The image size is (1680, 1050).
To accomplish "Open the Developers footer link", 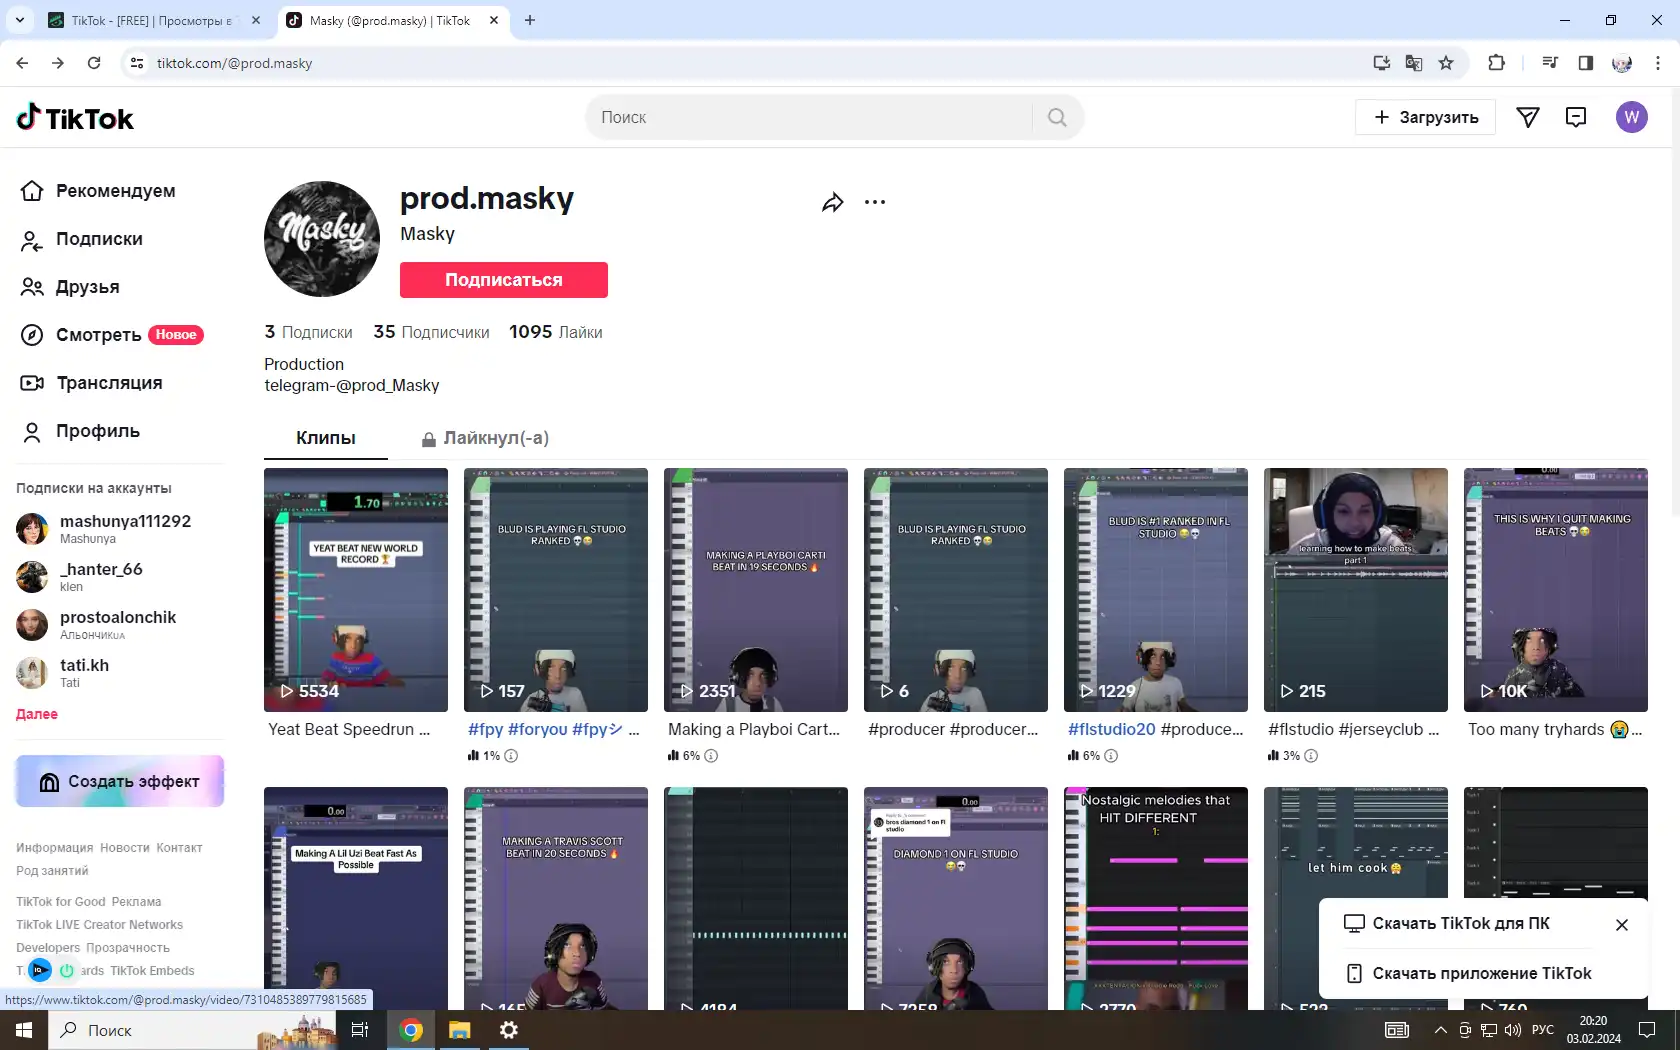I will [48, 948].
